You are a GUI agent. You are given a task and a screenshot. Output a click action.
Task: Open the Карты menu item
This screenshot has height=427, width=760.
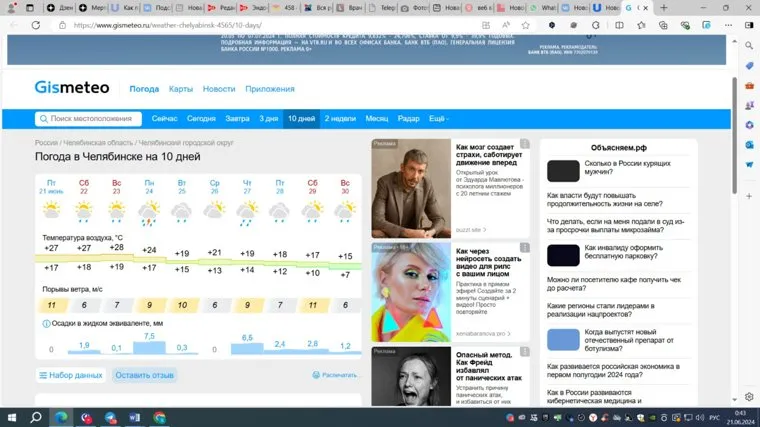click(180, 89)
